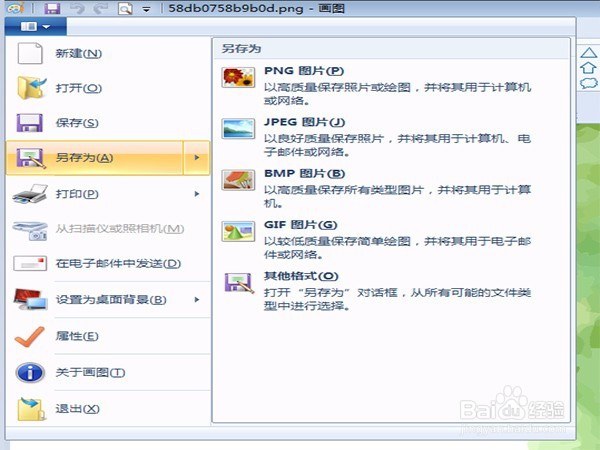The image size is (600, 450).
Task: Click GIF description 以较低质量保存简单绘图
Action: pyautogui.click(x=337, y=241)
